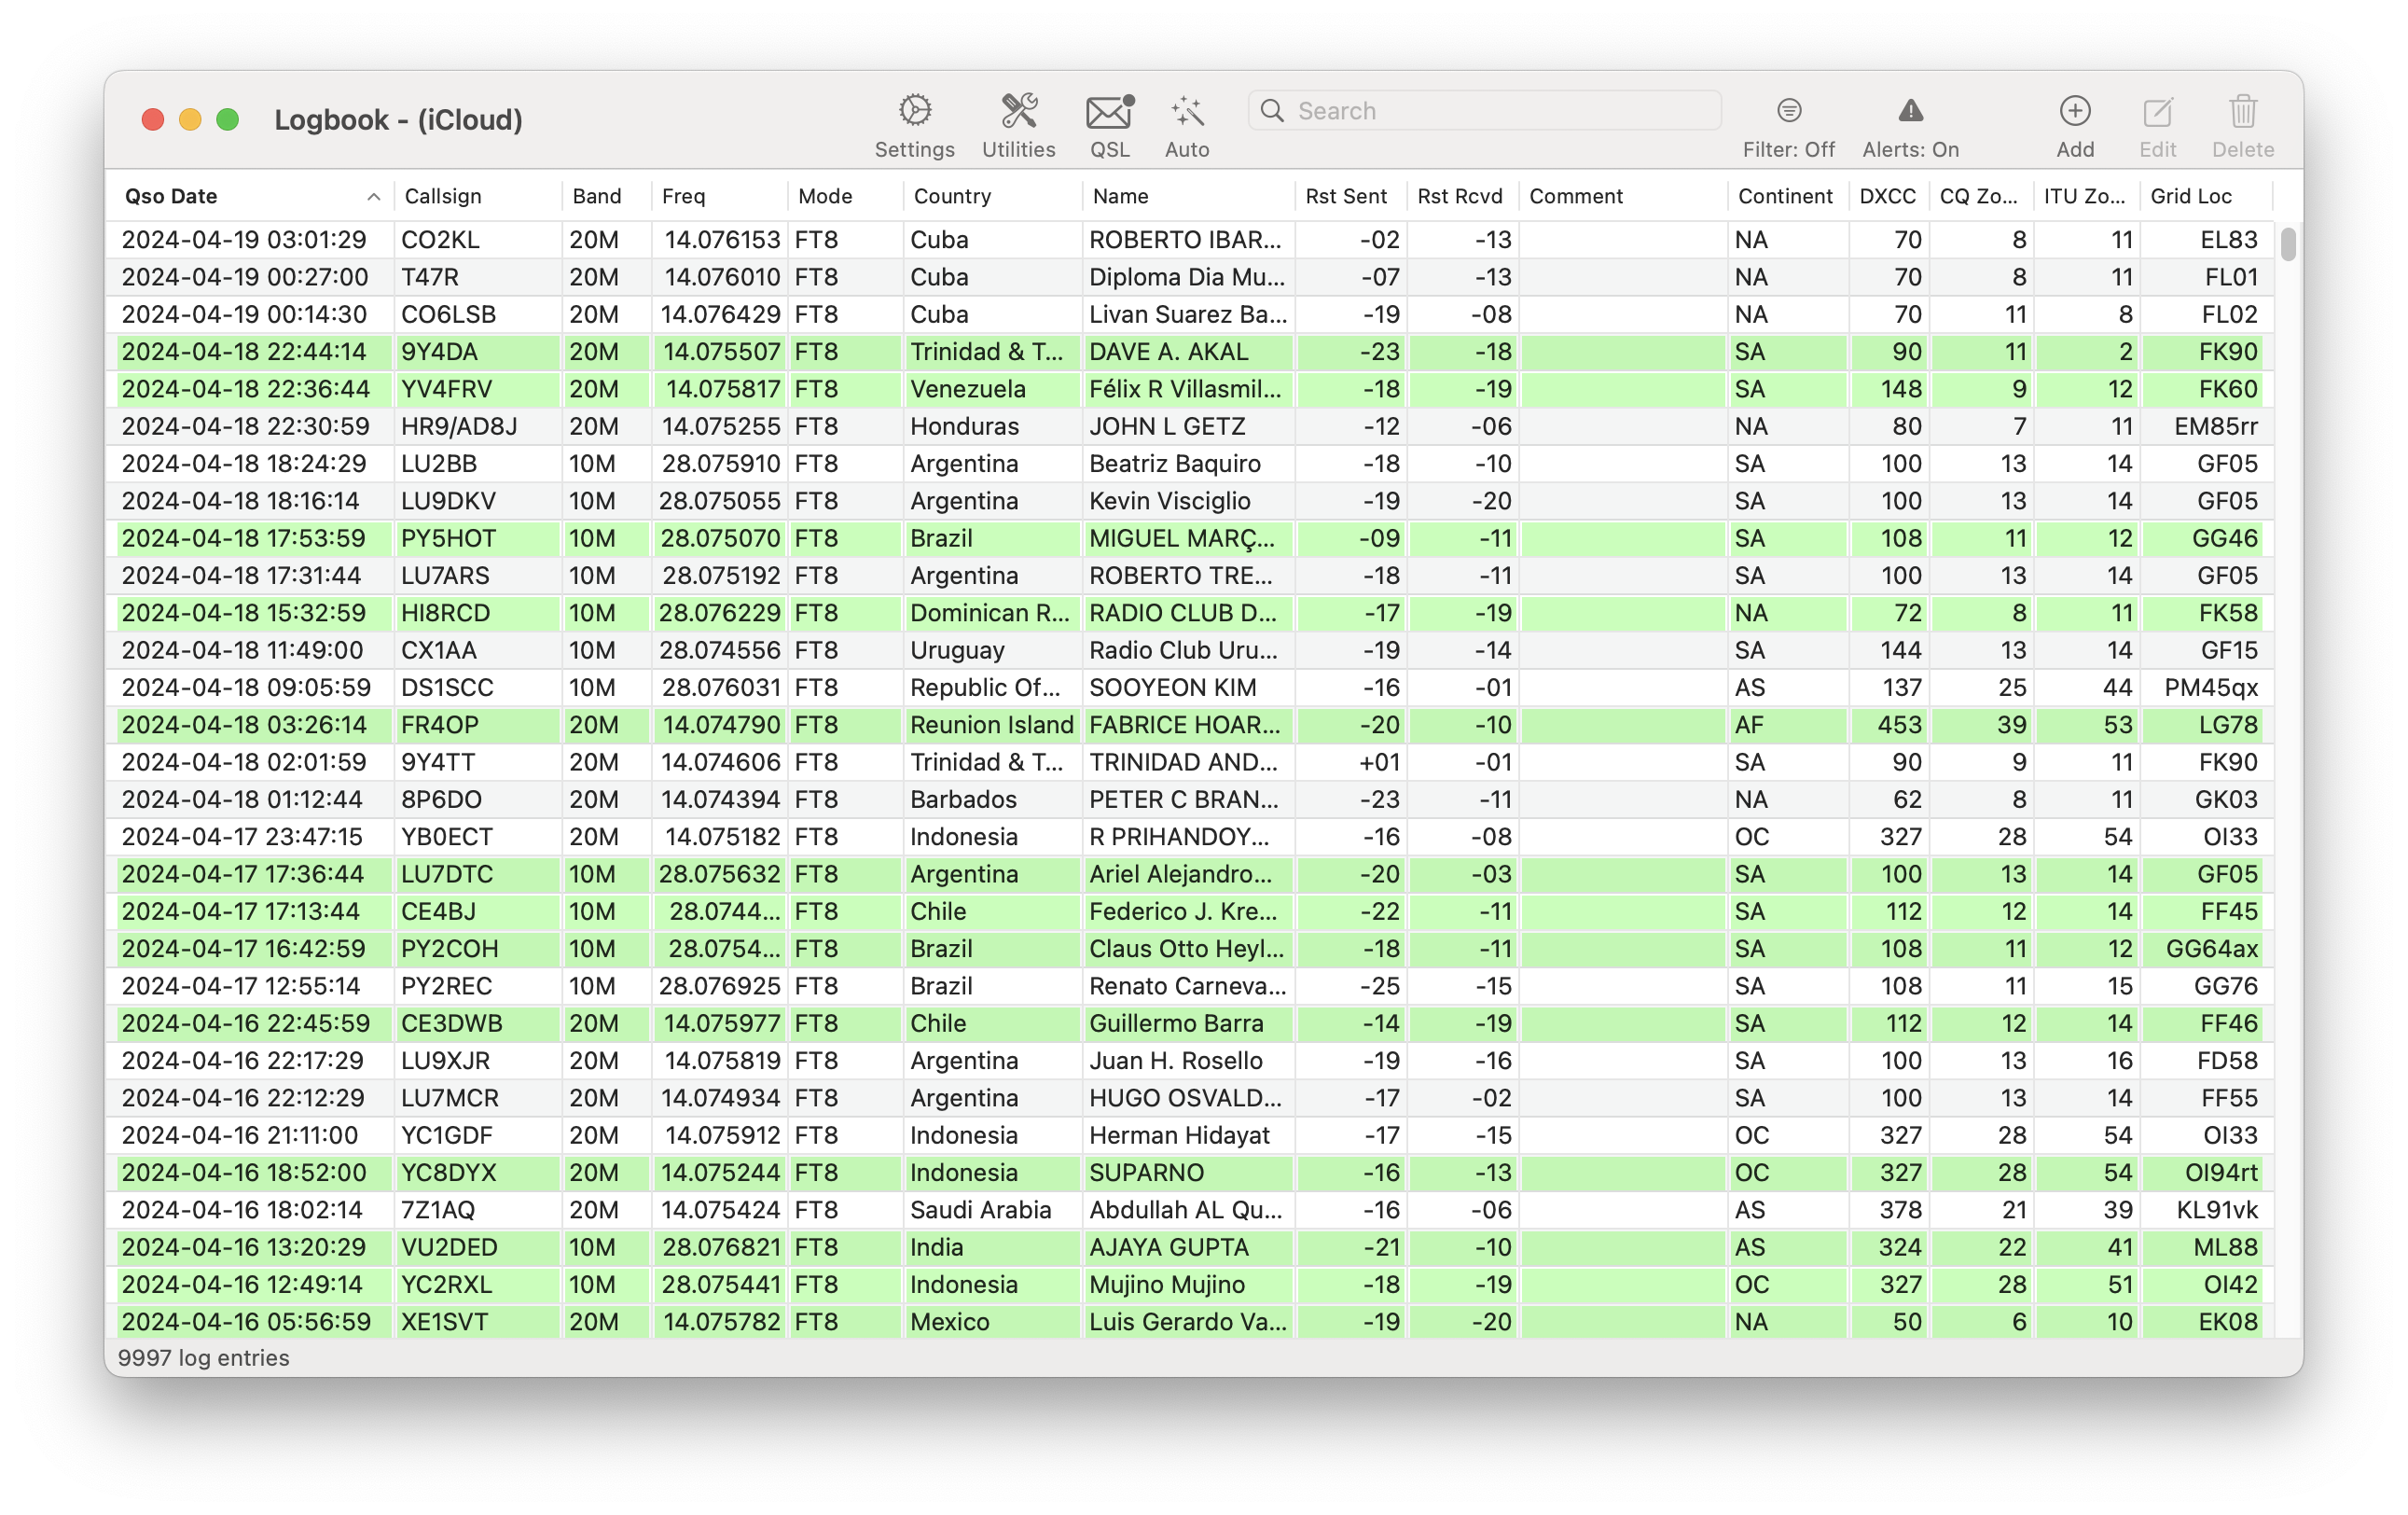Click the Edit pencil icon
The width and height of the screenshot is (2408, 1515).
(x=2157, y=111)
